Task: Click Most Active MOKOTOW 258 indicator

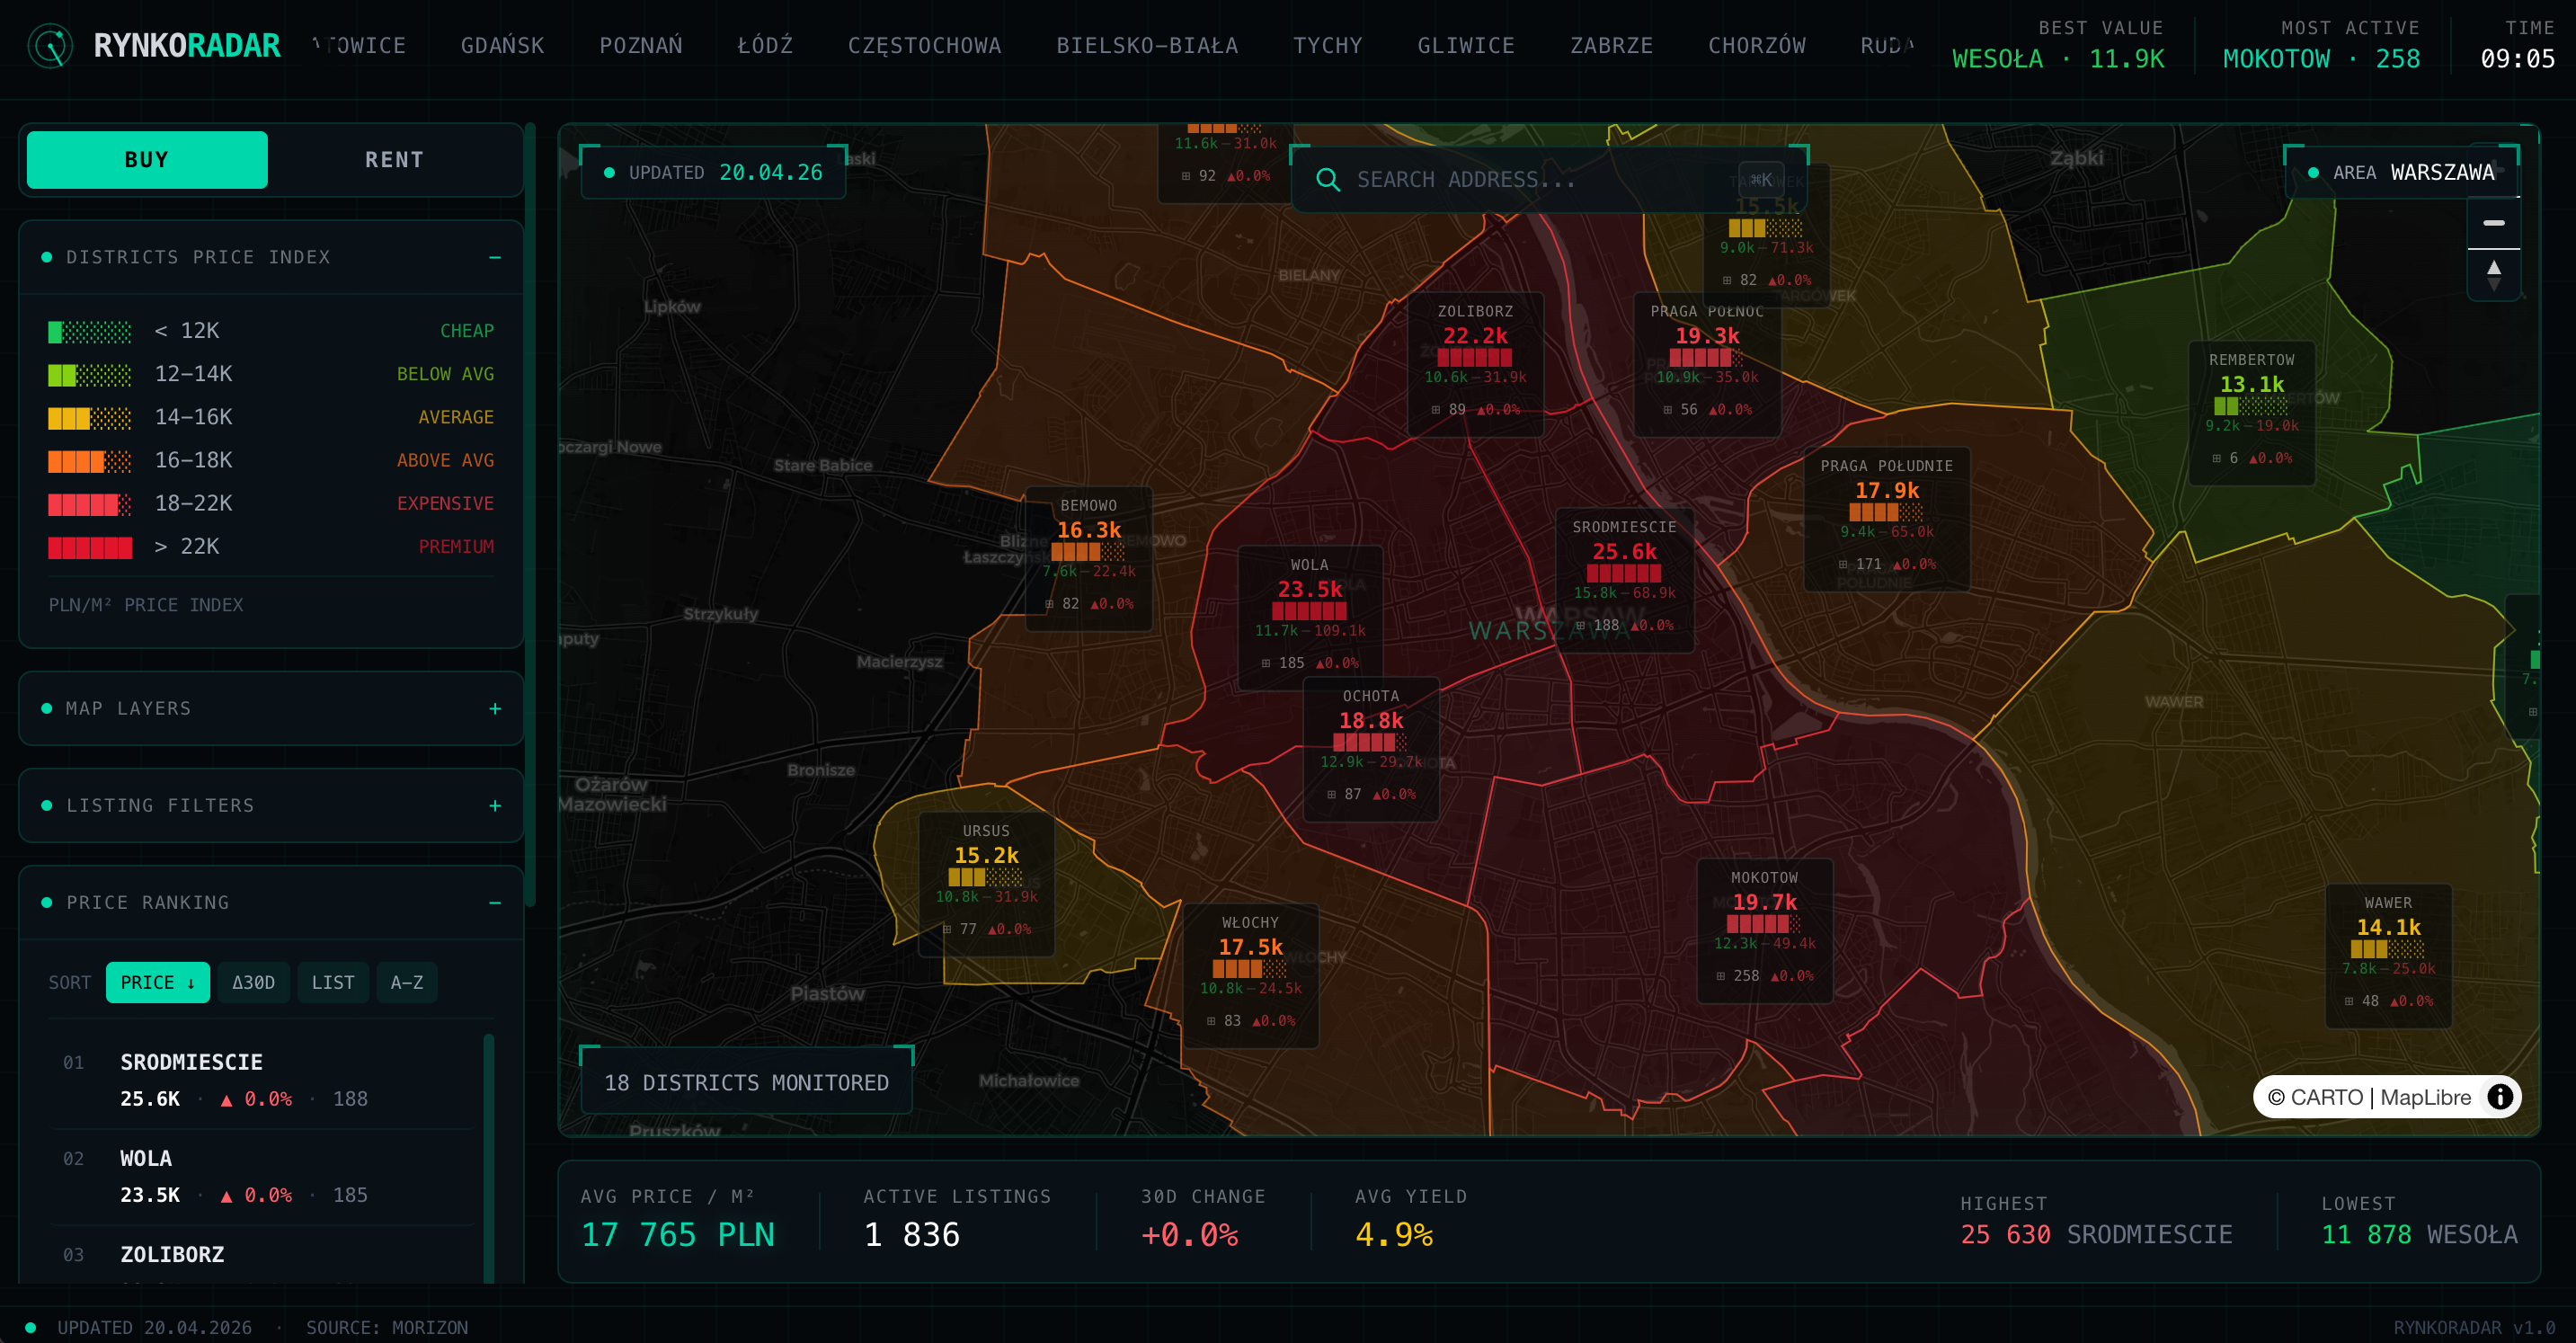Action: (2321, 46)
